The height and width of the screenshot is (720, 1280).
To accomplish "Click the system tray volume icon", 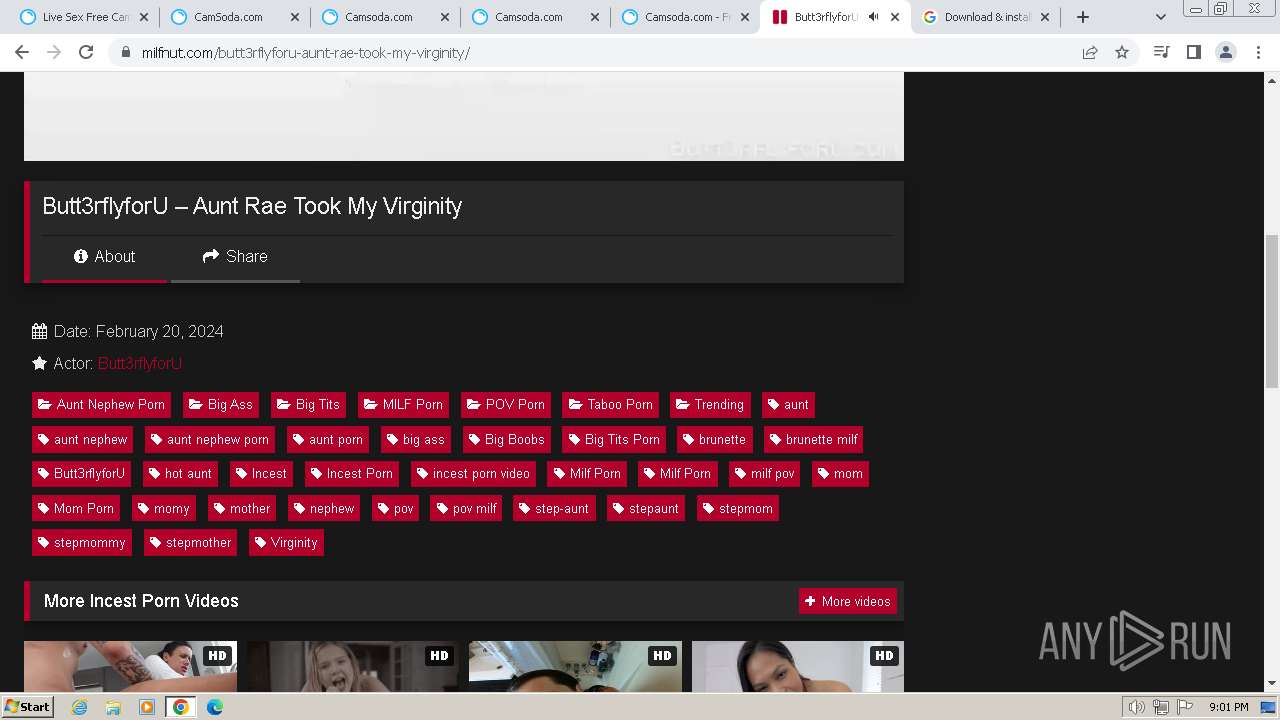I will tap(1137, 707).
